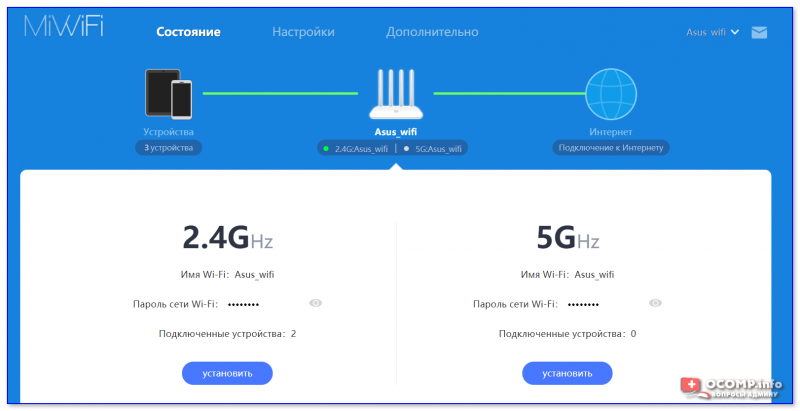
Task: Switch to the Состояние tab
Action: (x=188, y=32)
